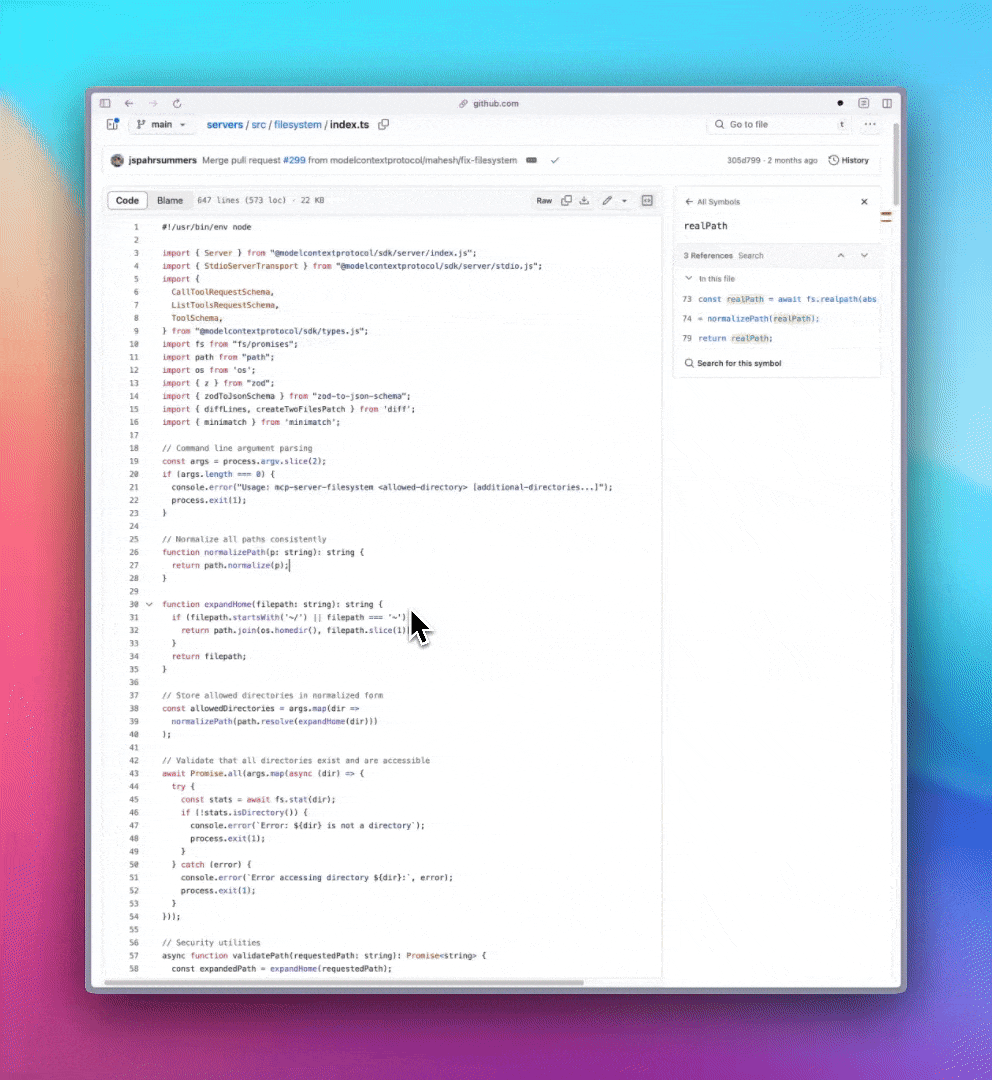Jump to next realPath reference
992x1080 pixels.
click(x=864, y=256)
